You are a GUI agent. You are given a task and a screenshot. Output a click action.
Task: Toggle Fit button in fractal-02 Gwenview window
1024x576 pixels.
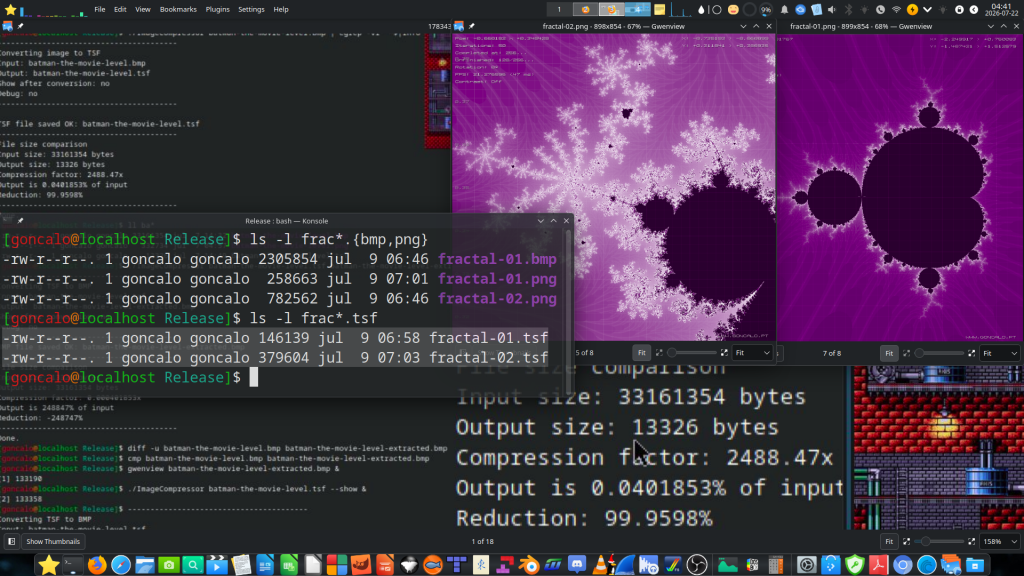[641, 353]
